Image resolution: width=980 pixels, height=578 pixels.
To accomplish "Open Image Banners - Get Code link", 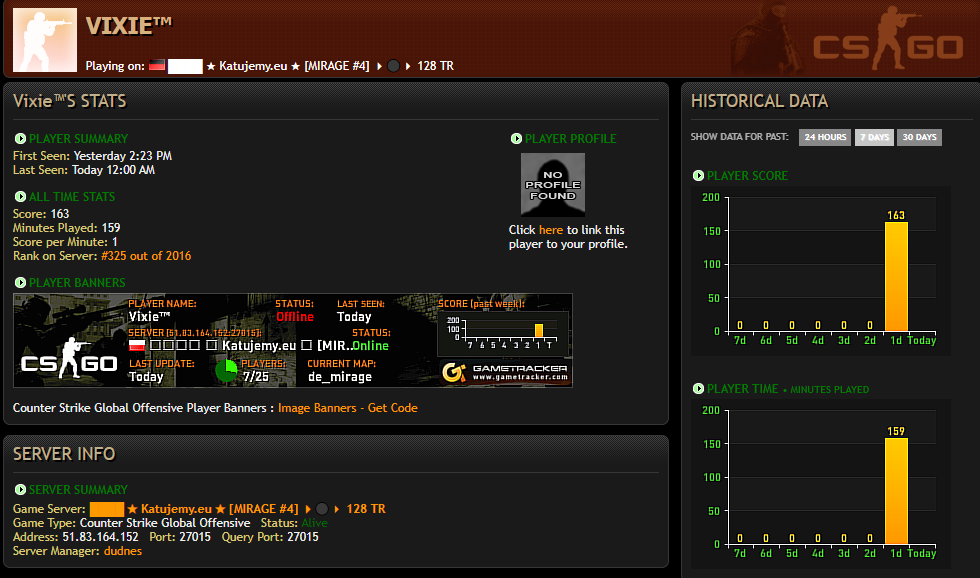I will point(348,408).
